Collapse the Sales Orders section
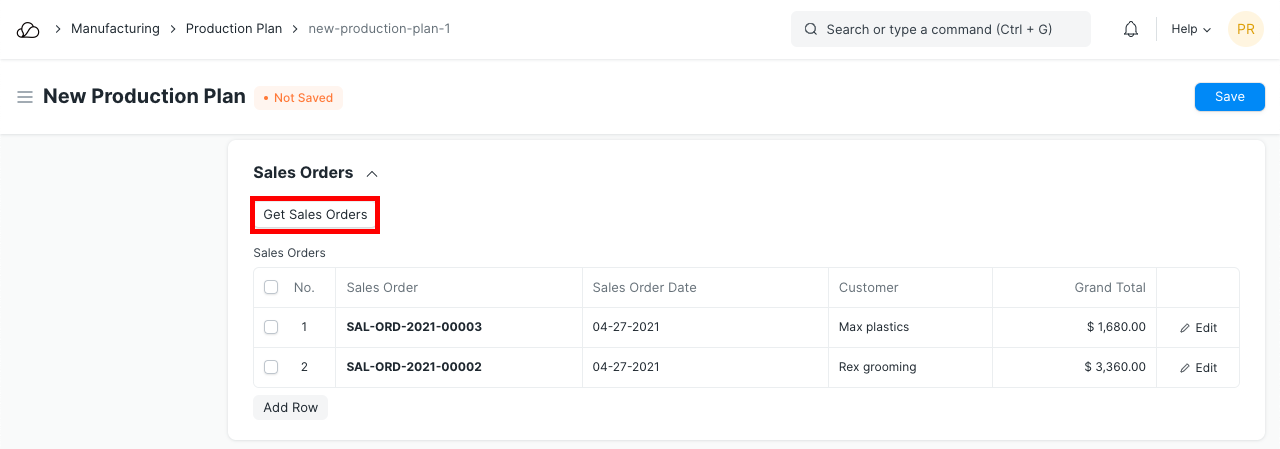Viewport: 1280px width, 449px height. (372, 173)
